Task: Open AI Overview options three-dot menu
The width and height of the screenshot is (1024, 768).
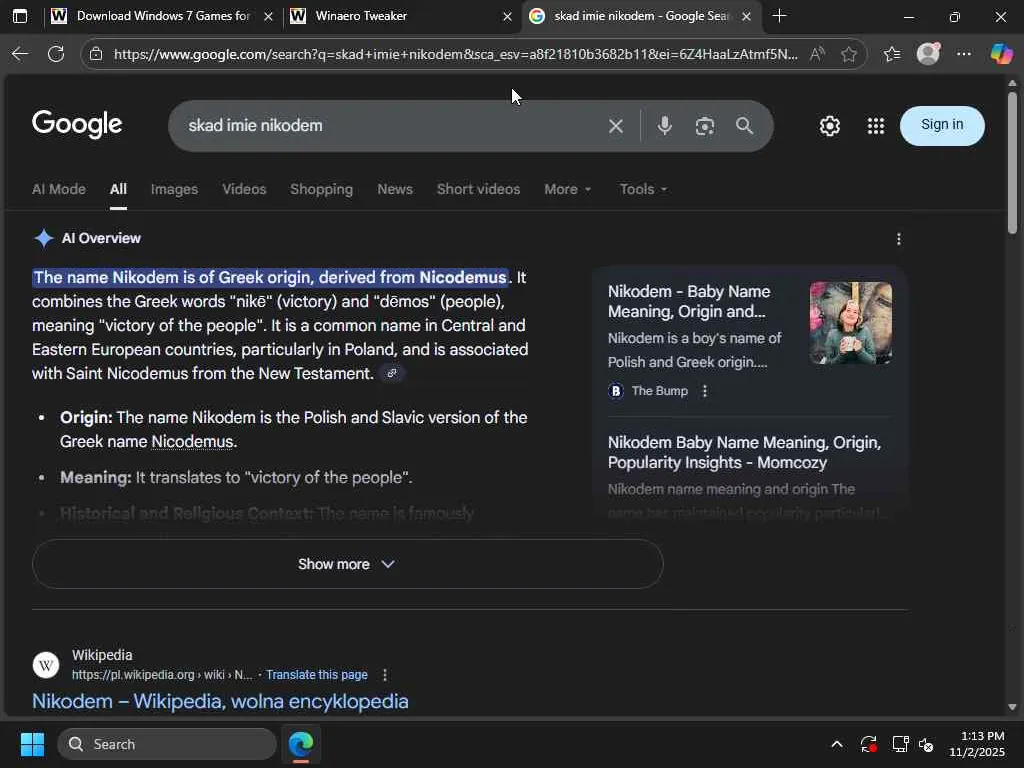Action: [x=899, y=239]
